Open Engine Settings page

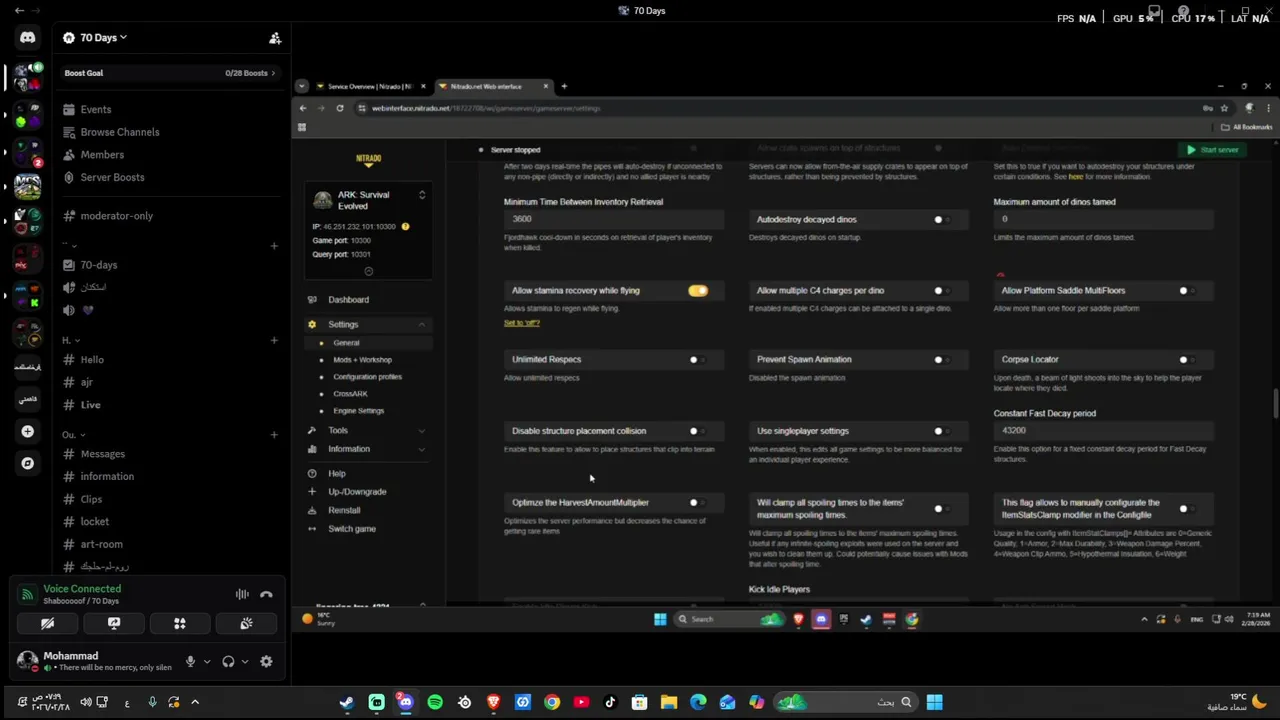(x=358, y=411)
